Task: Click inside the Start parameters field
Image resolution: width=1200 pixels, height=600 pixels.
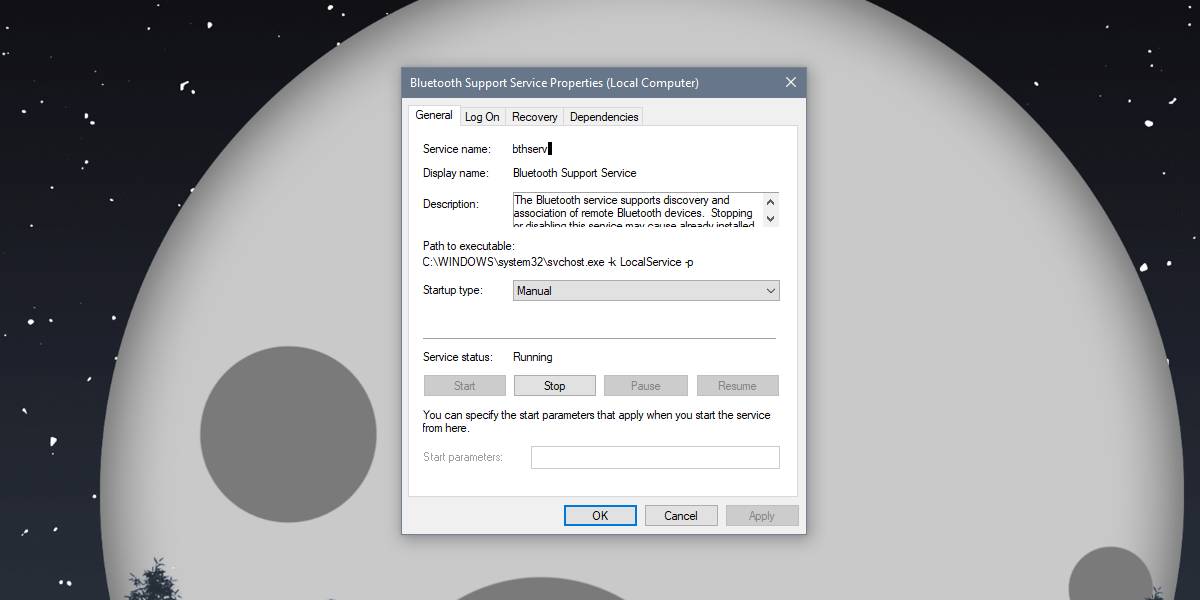Action: pos(655,457)
